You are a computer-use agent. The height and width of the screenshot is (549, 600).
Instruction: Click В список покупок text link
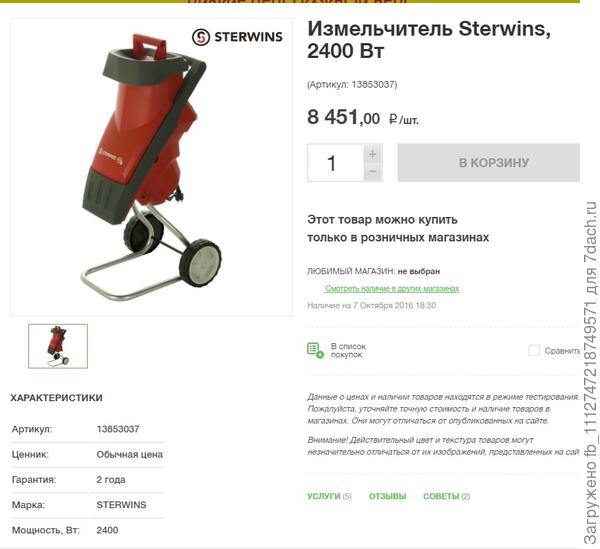click(348, 350)
